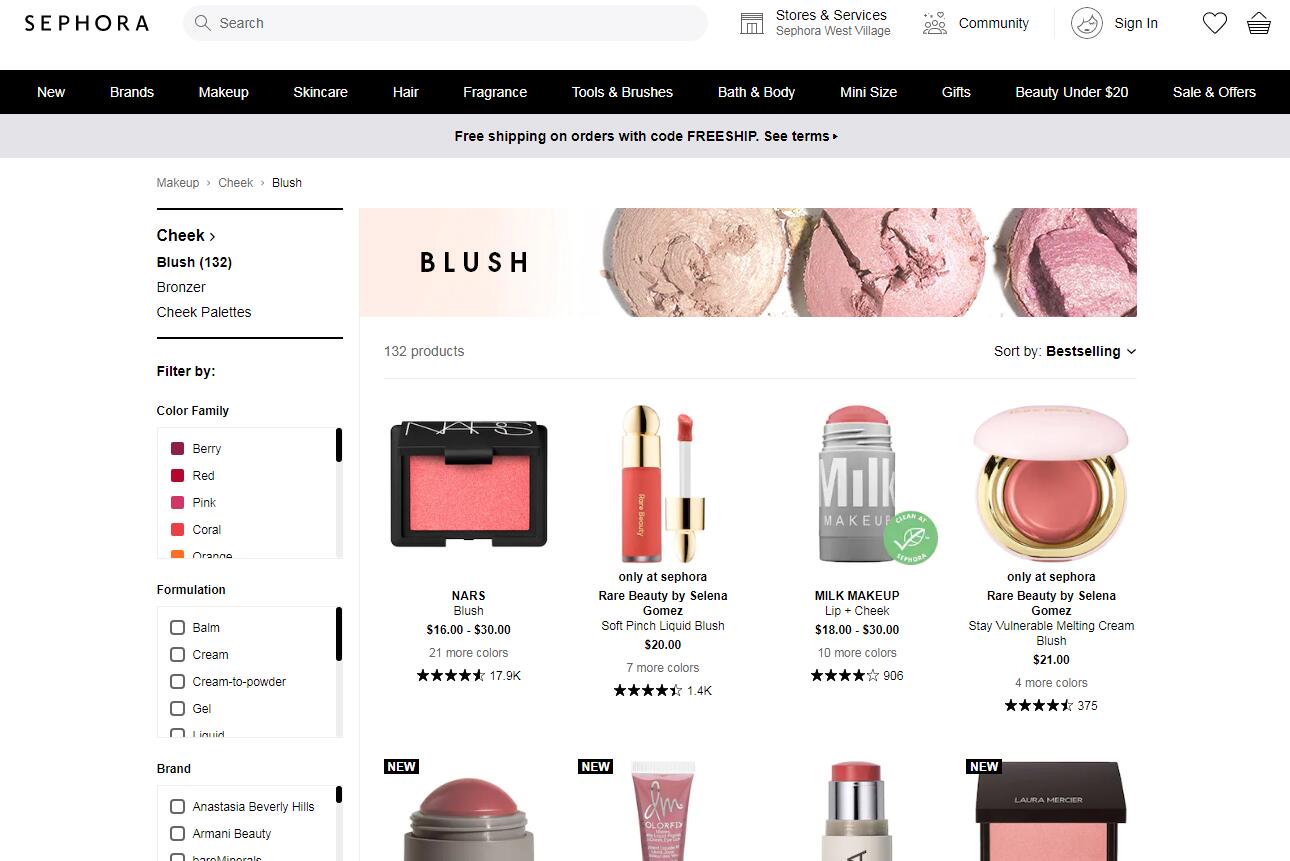1290x861 pixels.
Task: Open the Loves heart icon
Action: [x=1214, y=23]
